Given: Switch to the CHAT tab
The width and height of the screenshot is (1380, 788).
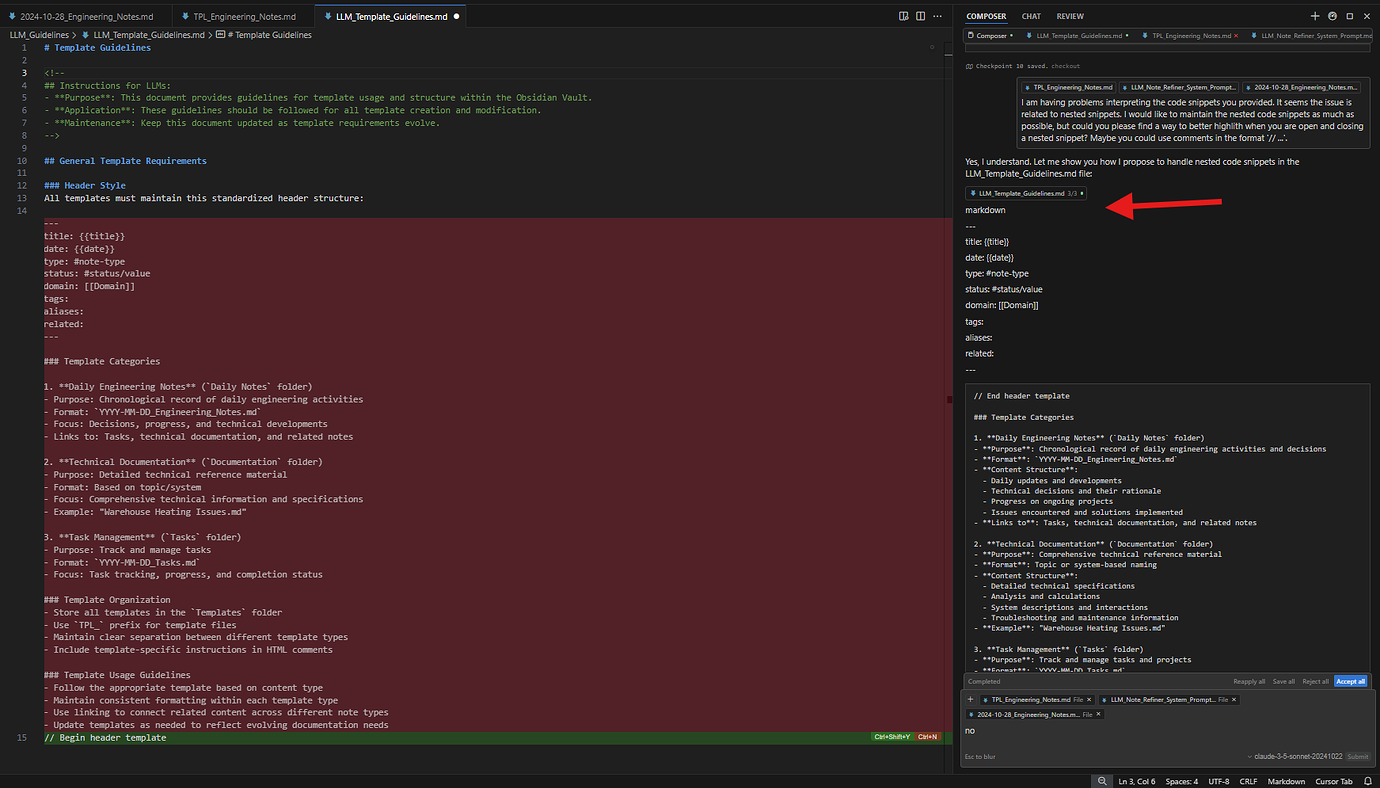Looking at the screenshot, I should (x=1030, y=15).
